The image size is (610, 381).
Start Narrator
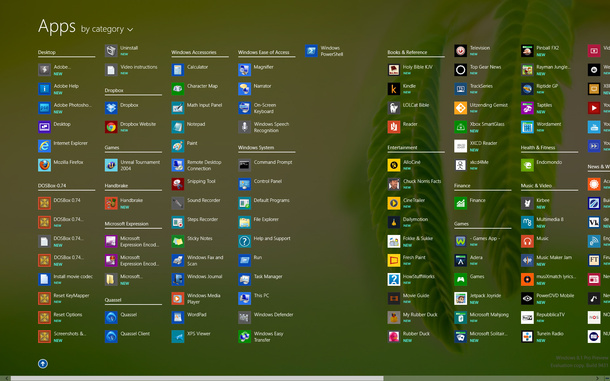[x=255, y=89]
